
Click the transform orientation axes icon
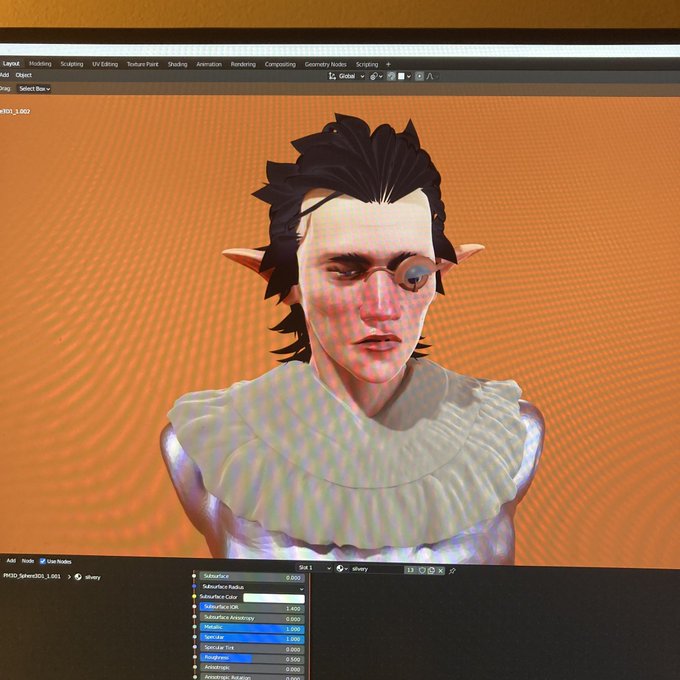332,76
